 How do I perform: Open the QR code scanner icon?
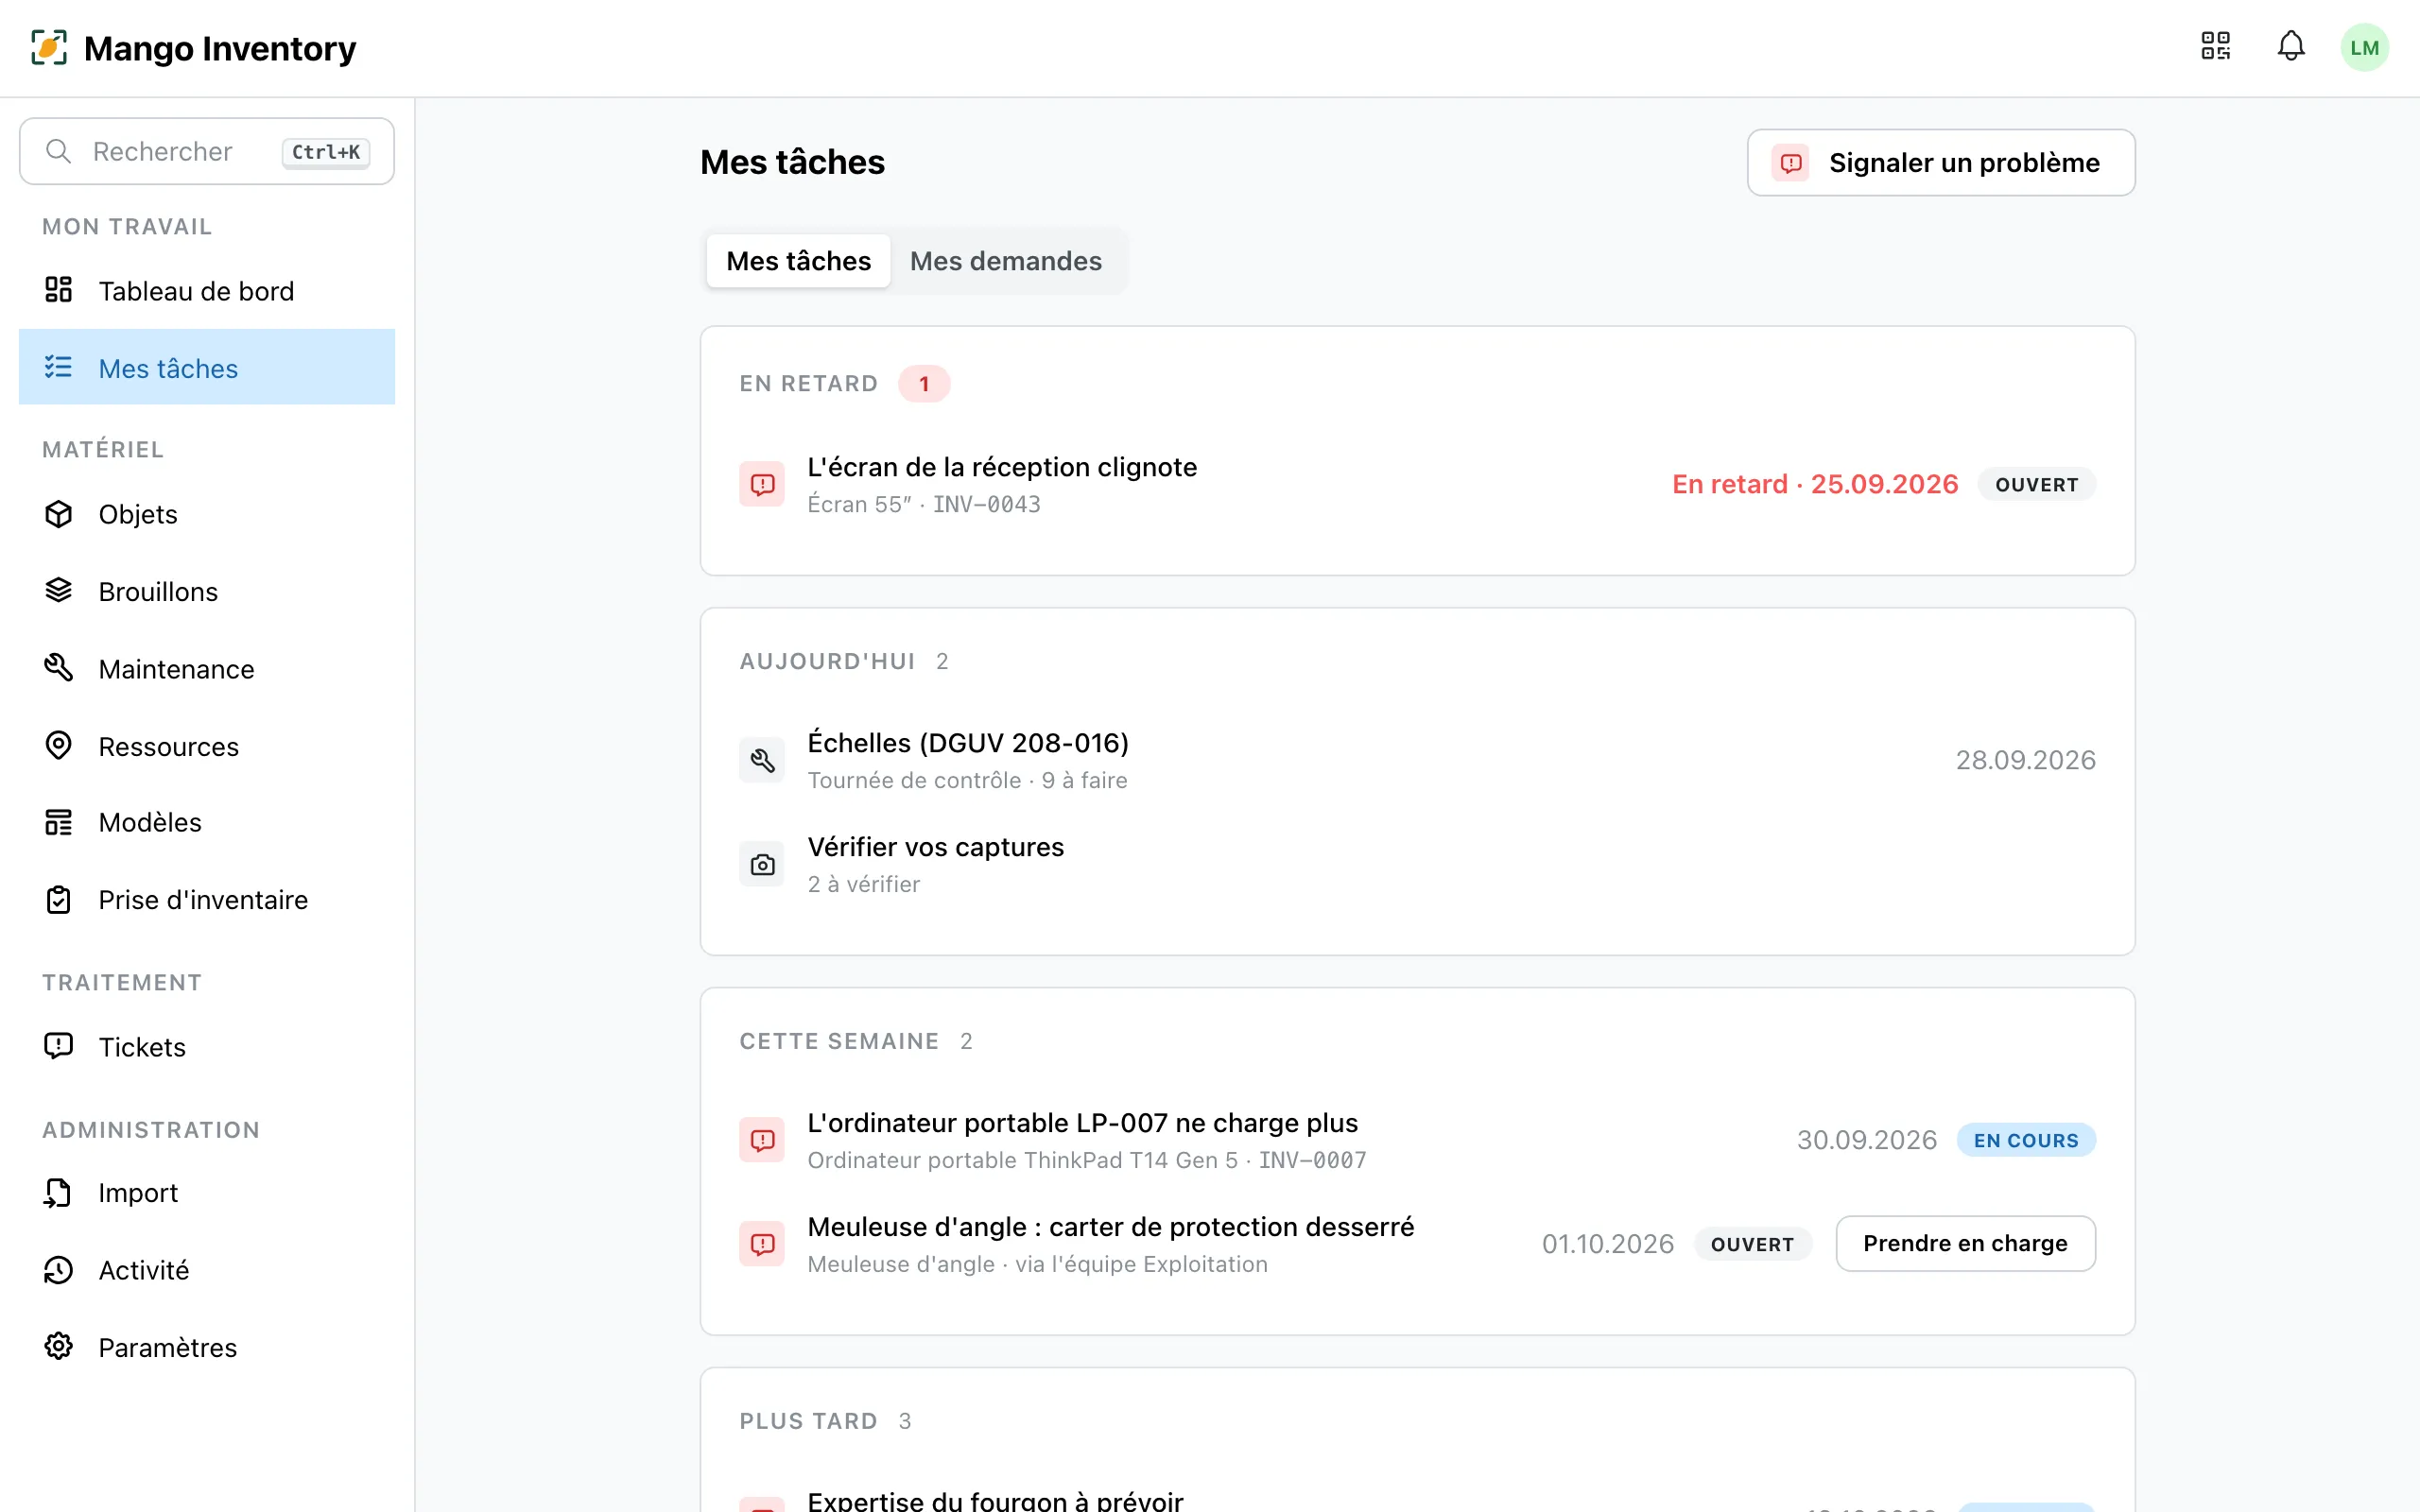pyautogui.click(x=2216, y=46)
